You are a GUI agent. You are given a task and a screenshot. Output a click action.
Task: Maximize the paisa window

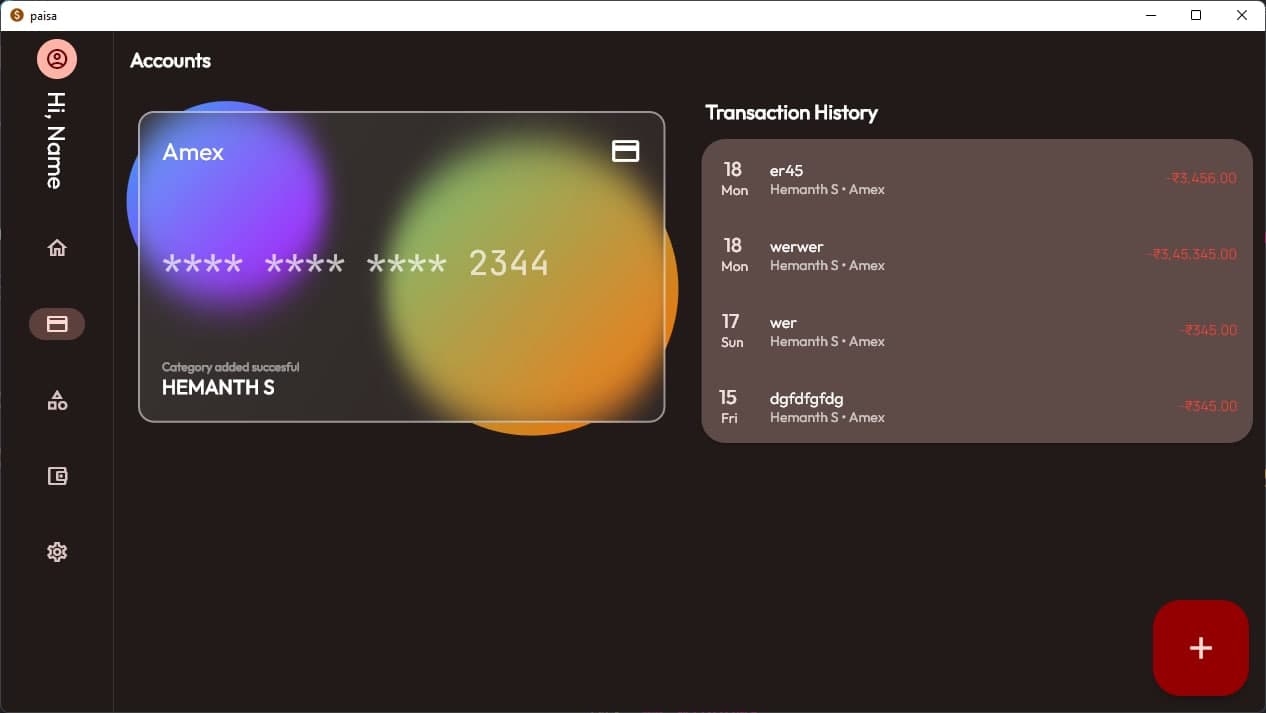pos(1196,15)
